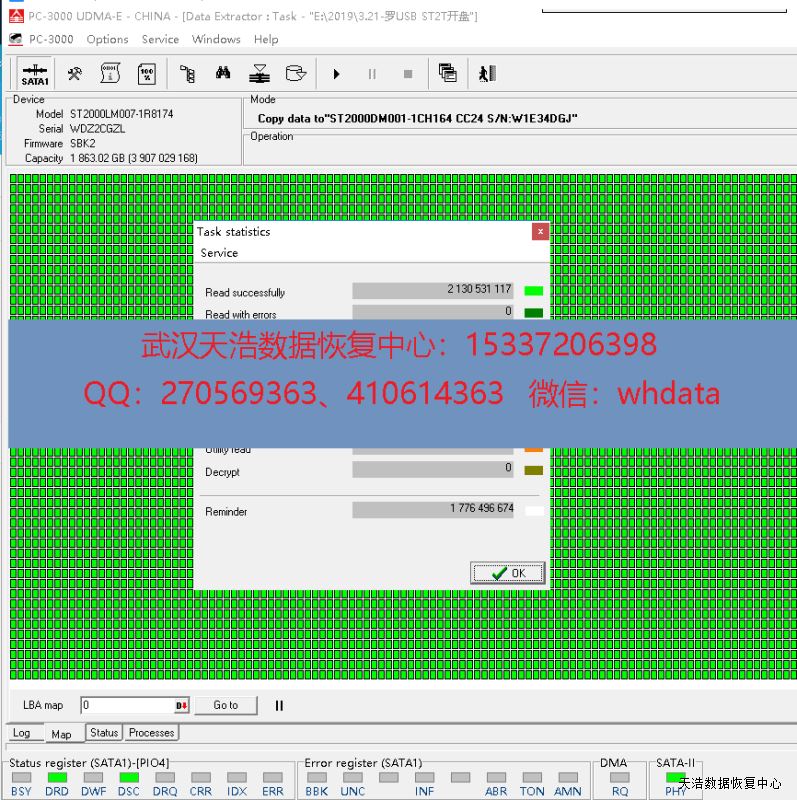Click the green Read successfully color swatch
The width and height of the screenshot is (797, 800).
pyautogui.click(x=534, y=291)
